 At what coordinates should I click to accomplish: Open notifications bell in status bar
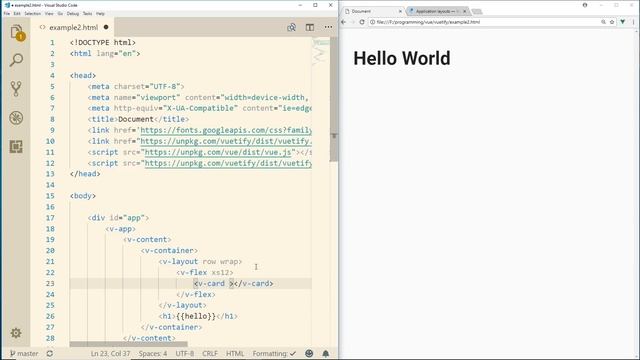[326, 353]
